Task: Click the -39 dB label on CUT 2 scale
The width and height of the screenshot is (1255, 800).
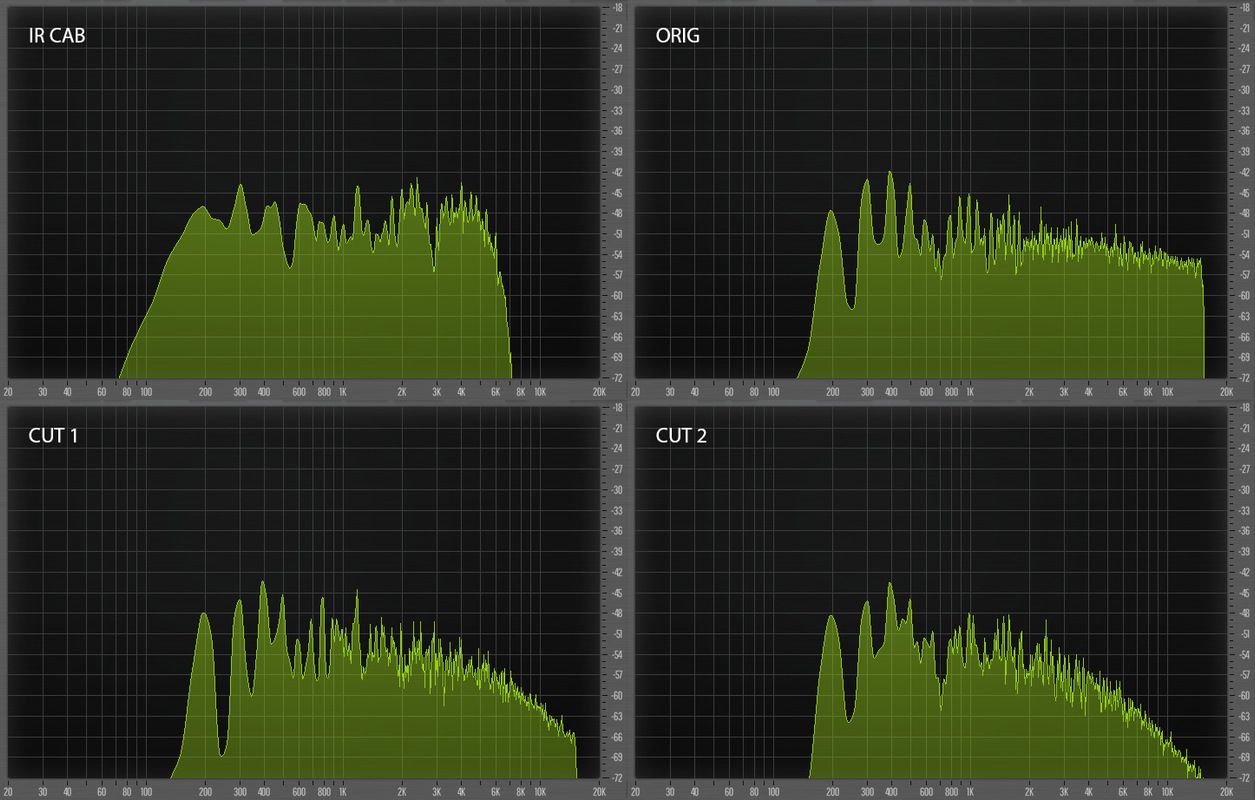Action: click(1245, 551)
